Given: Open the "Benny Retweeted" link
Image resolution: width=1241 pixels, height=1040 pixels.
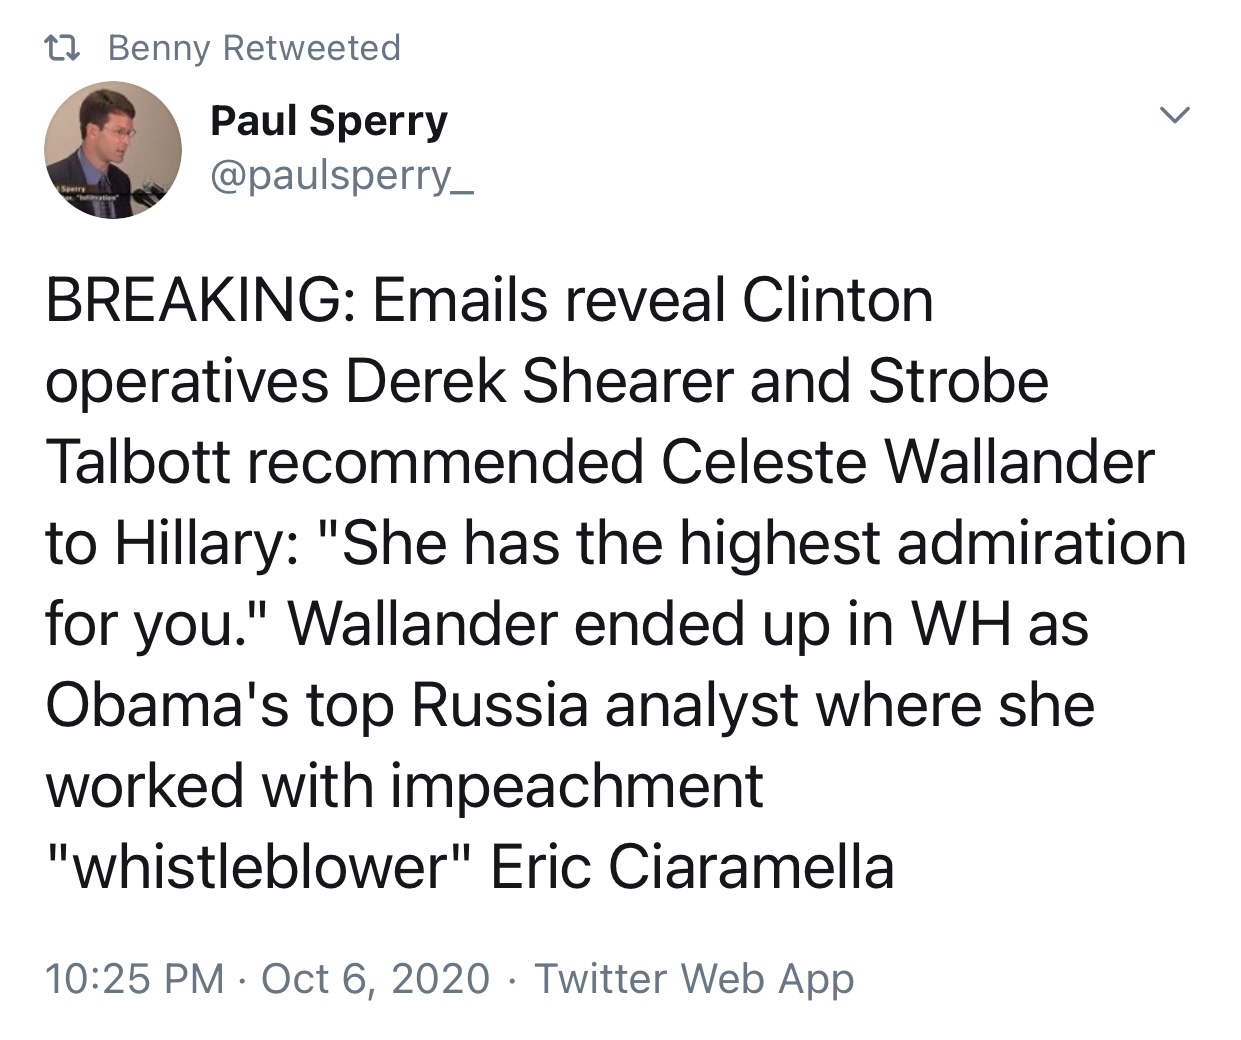Looking at the screenshot, I should tap(253, 48).
